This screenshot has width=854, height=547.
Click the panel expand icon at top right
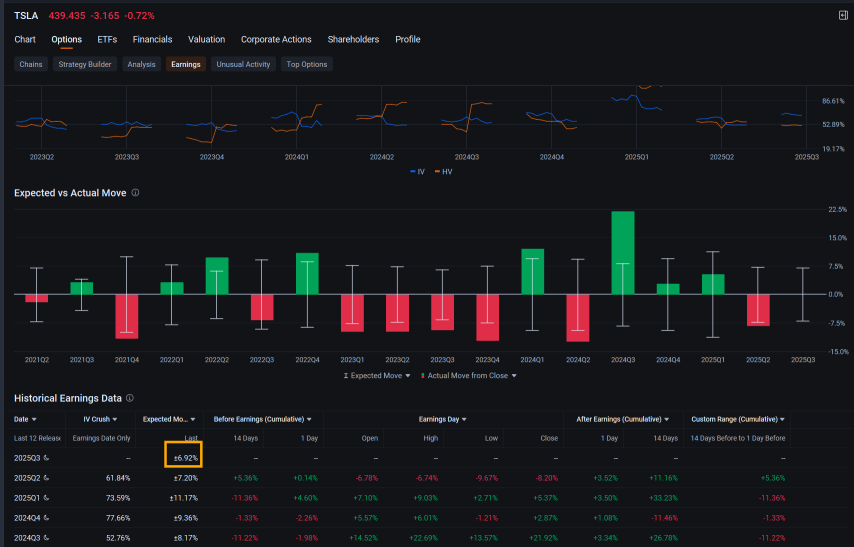842,15
